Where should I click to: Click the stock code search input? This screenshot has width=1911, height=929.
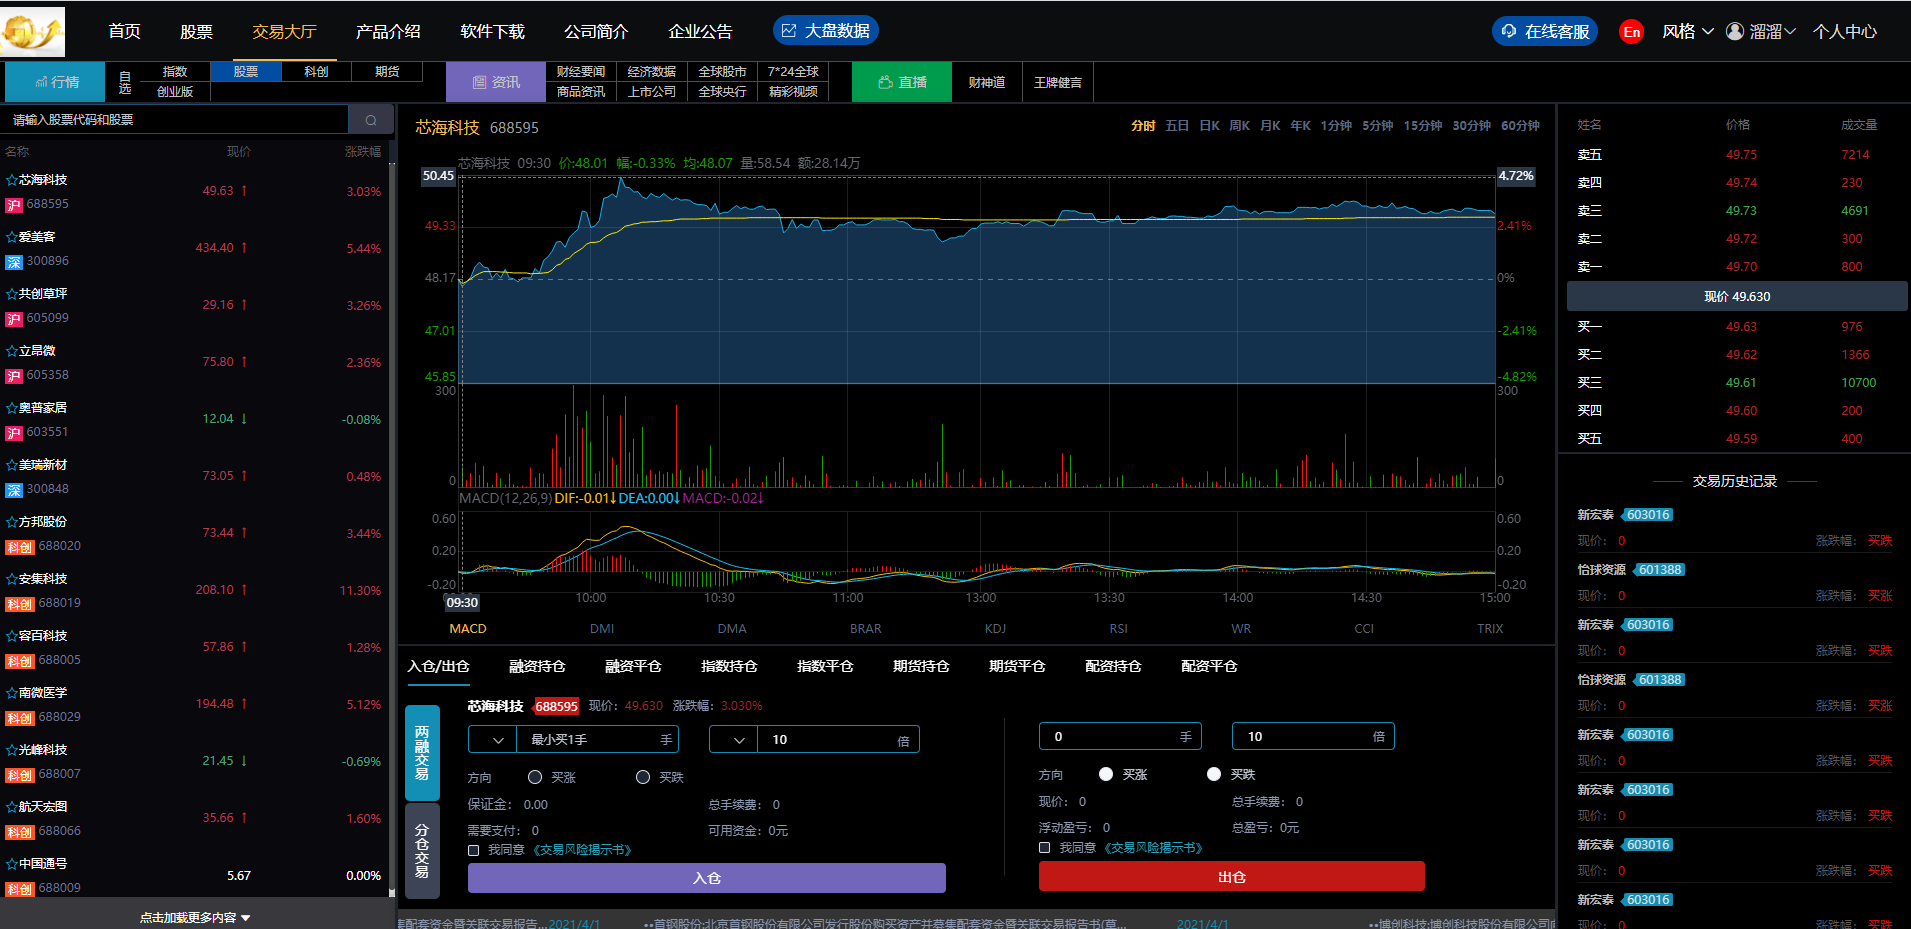176,120
